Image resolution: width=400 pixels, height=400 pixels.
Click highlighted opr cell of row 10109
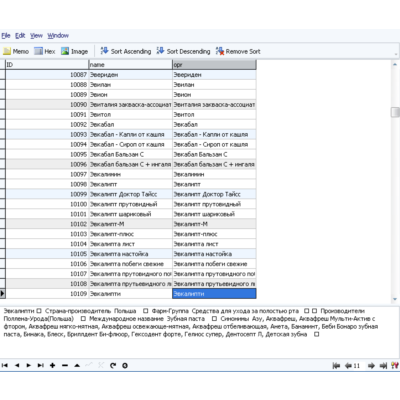pos(214,294)
